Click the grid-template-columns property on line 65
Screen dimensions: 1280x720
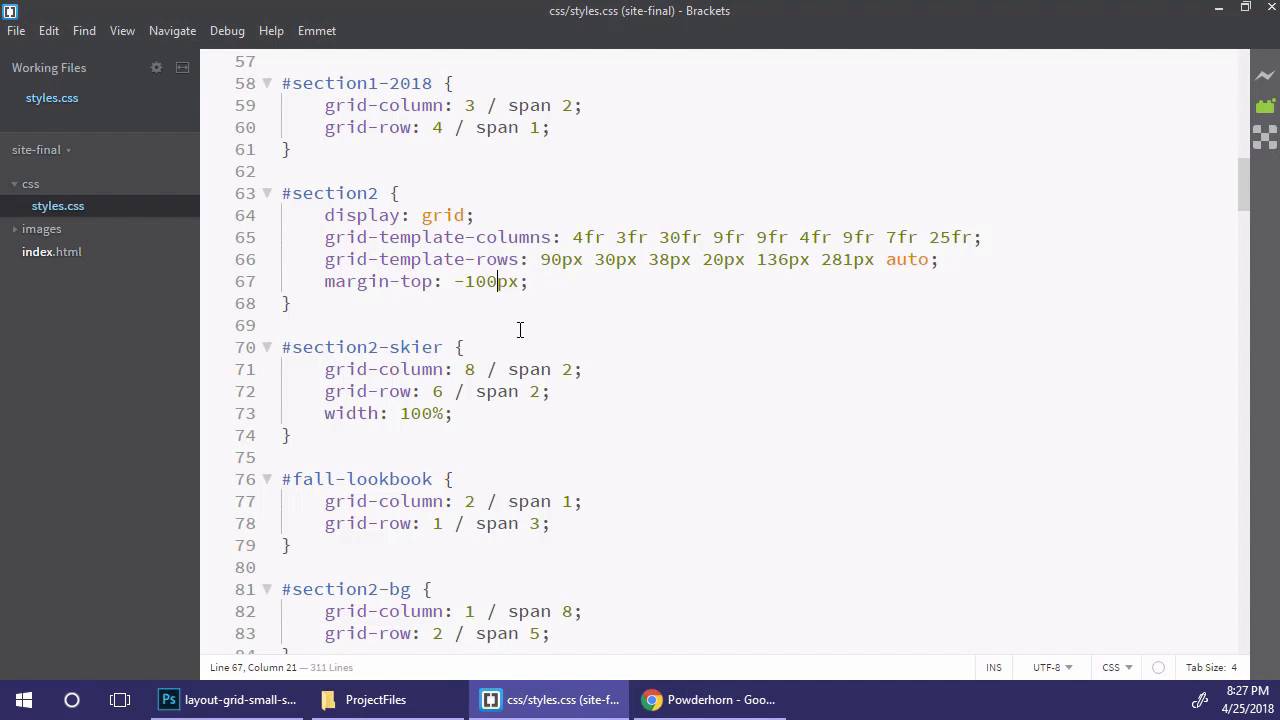tap(437, 237)
